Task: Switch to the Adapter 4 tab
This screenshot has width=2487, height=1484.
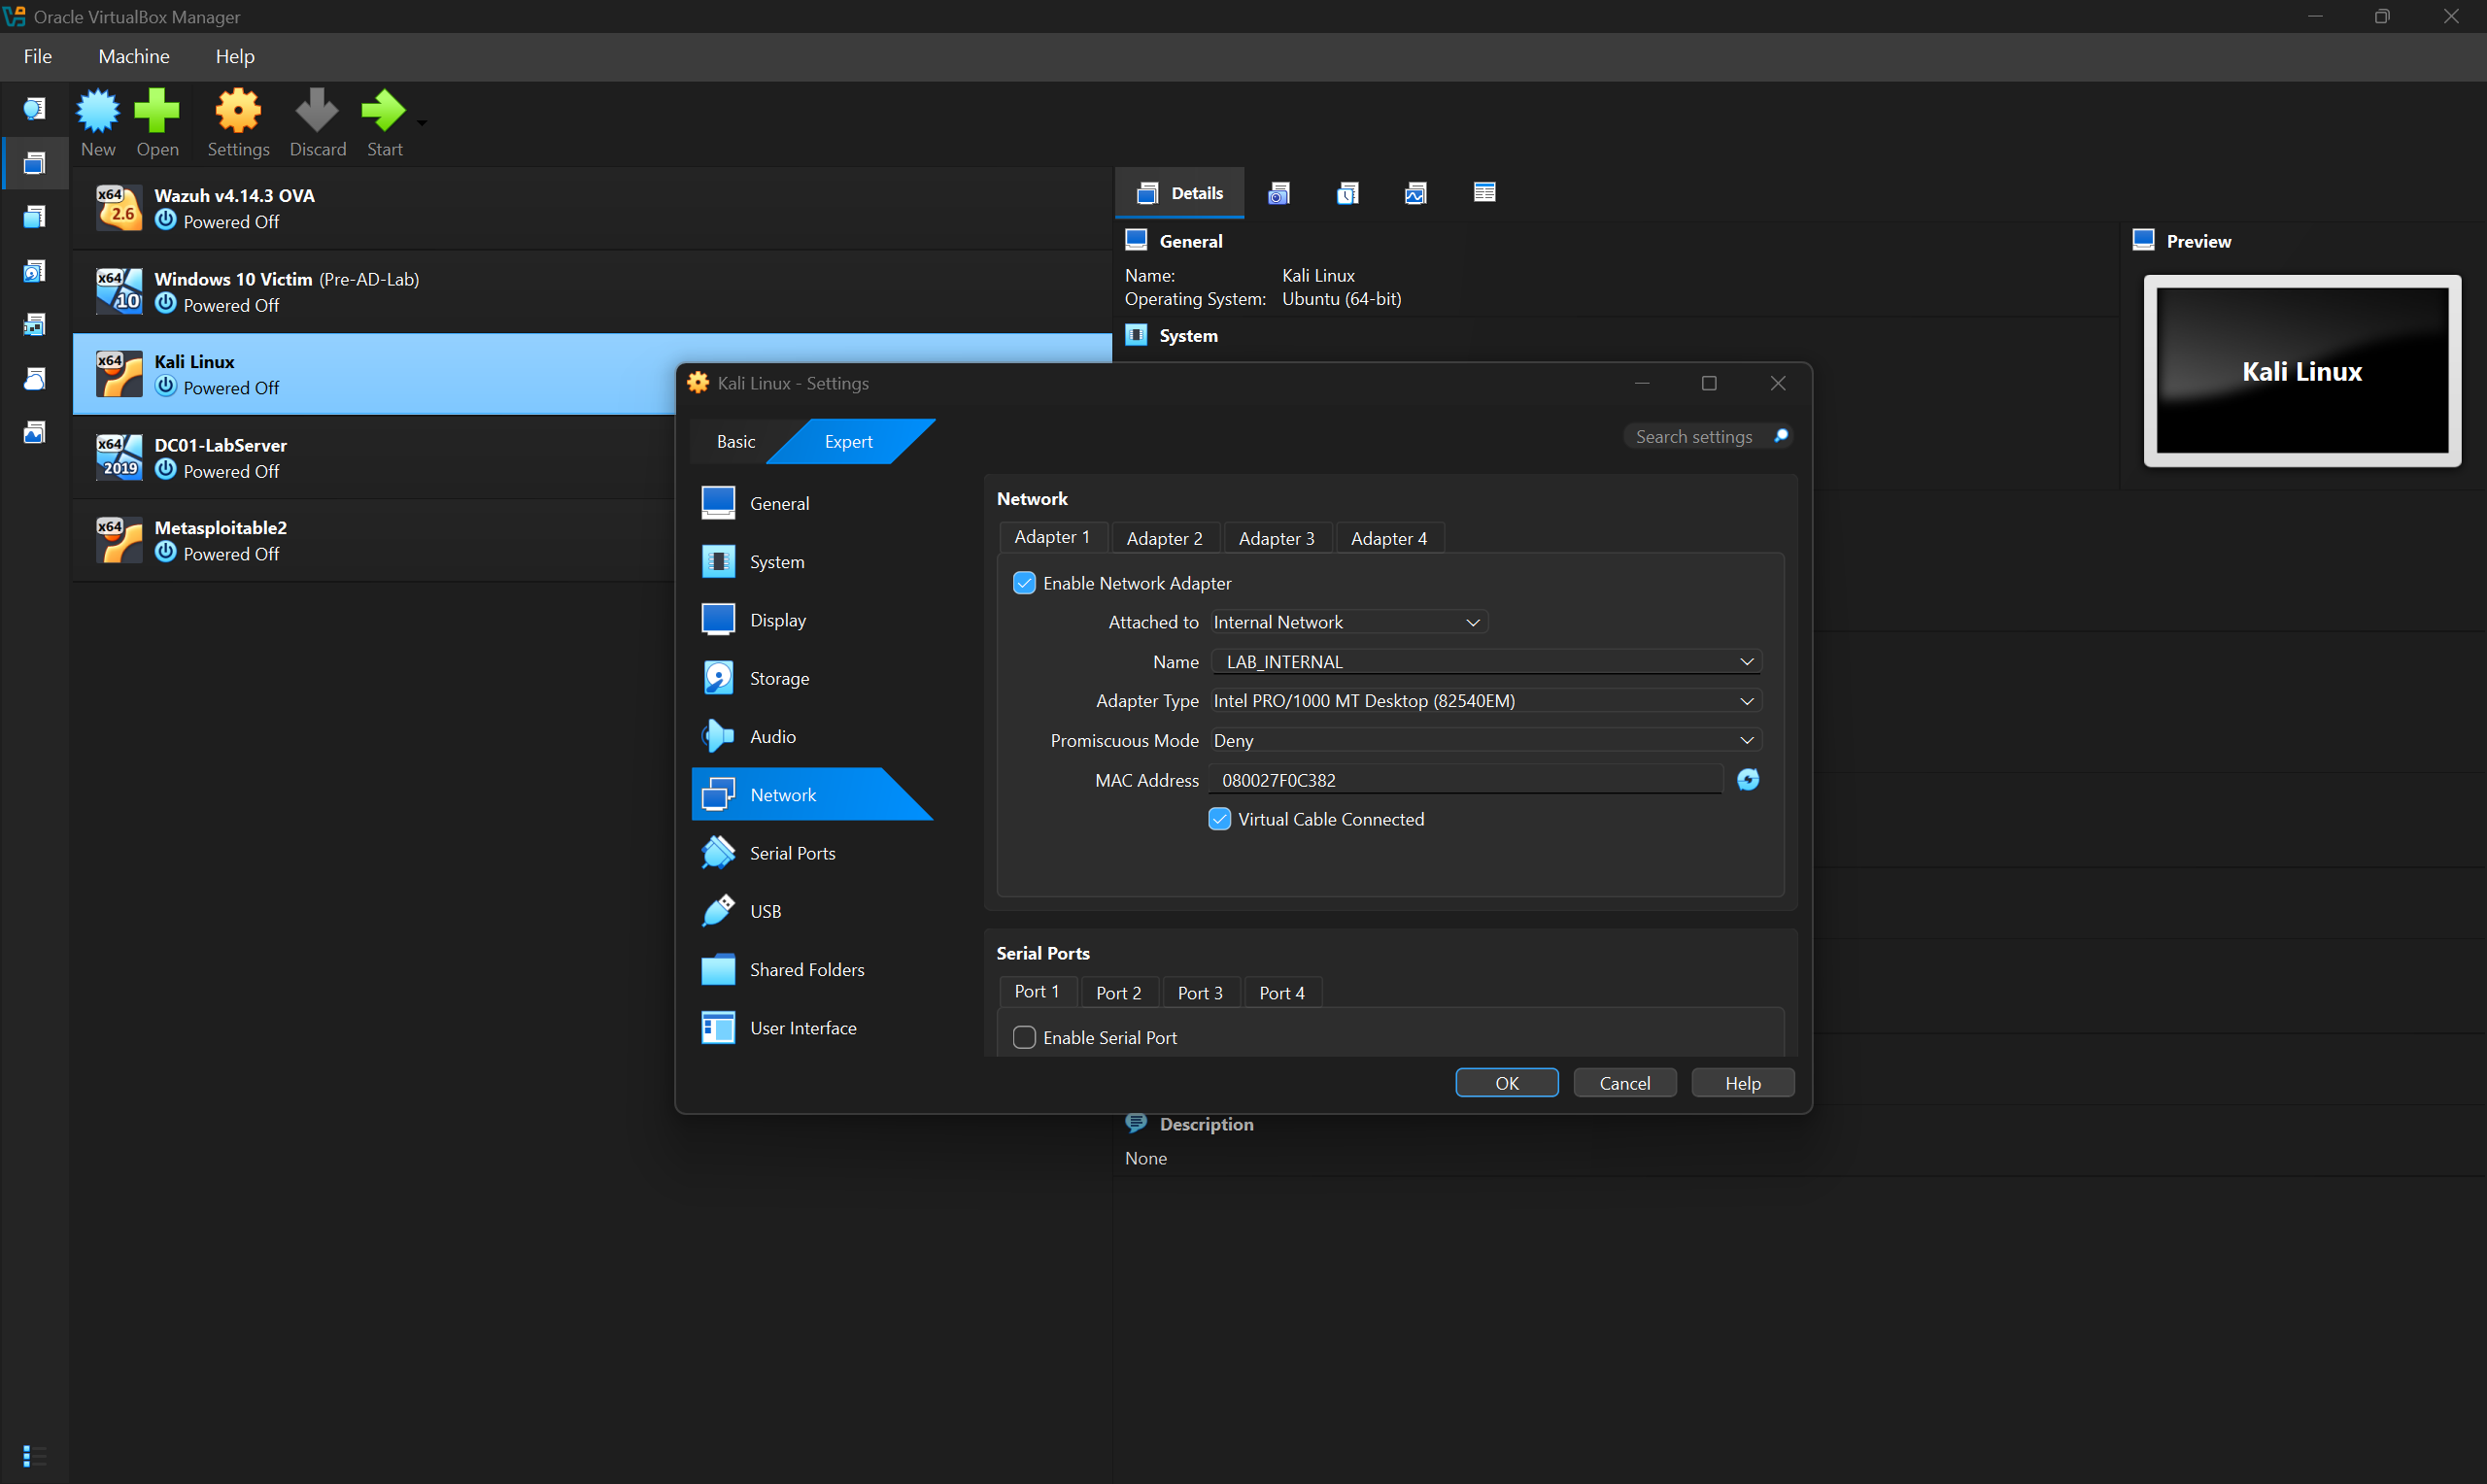Action: pyautogui.click(x=1389, y=538)
